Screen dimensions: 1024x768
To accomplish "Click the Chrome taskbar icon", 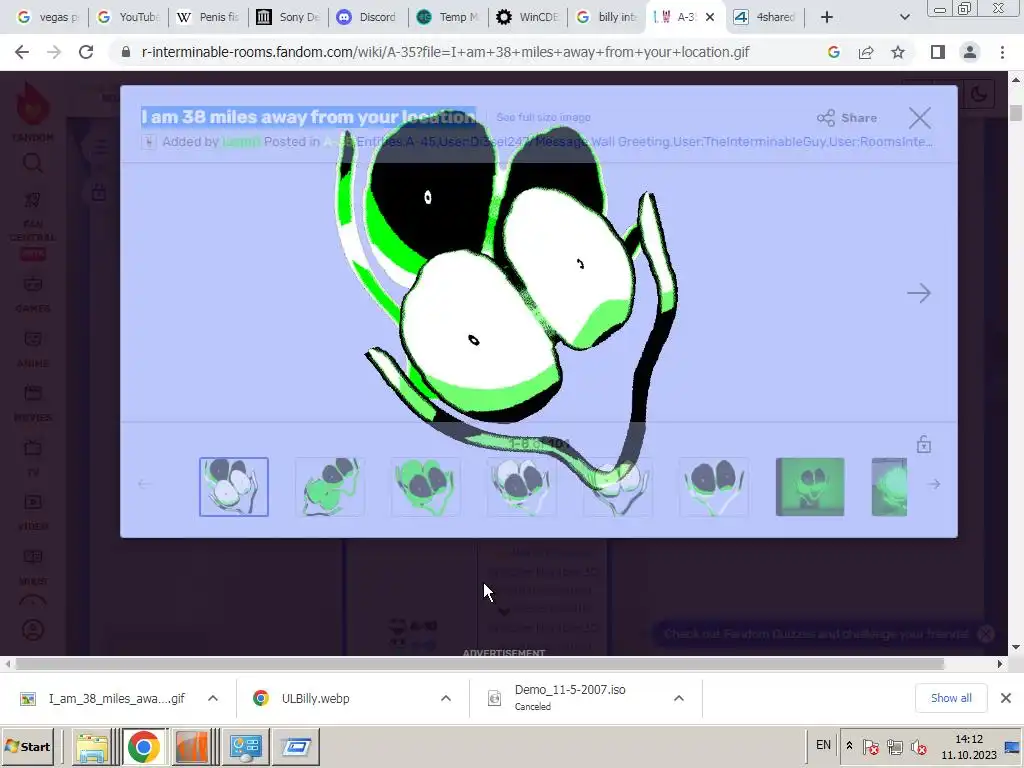I will (x=144, y=746).
